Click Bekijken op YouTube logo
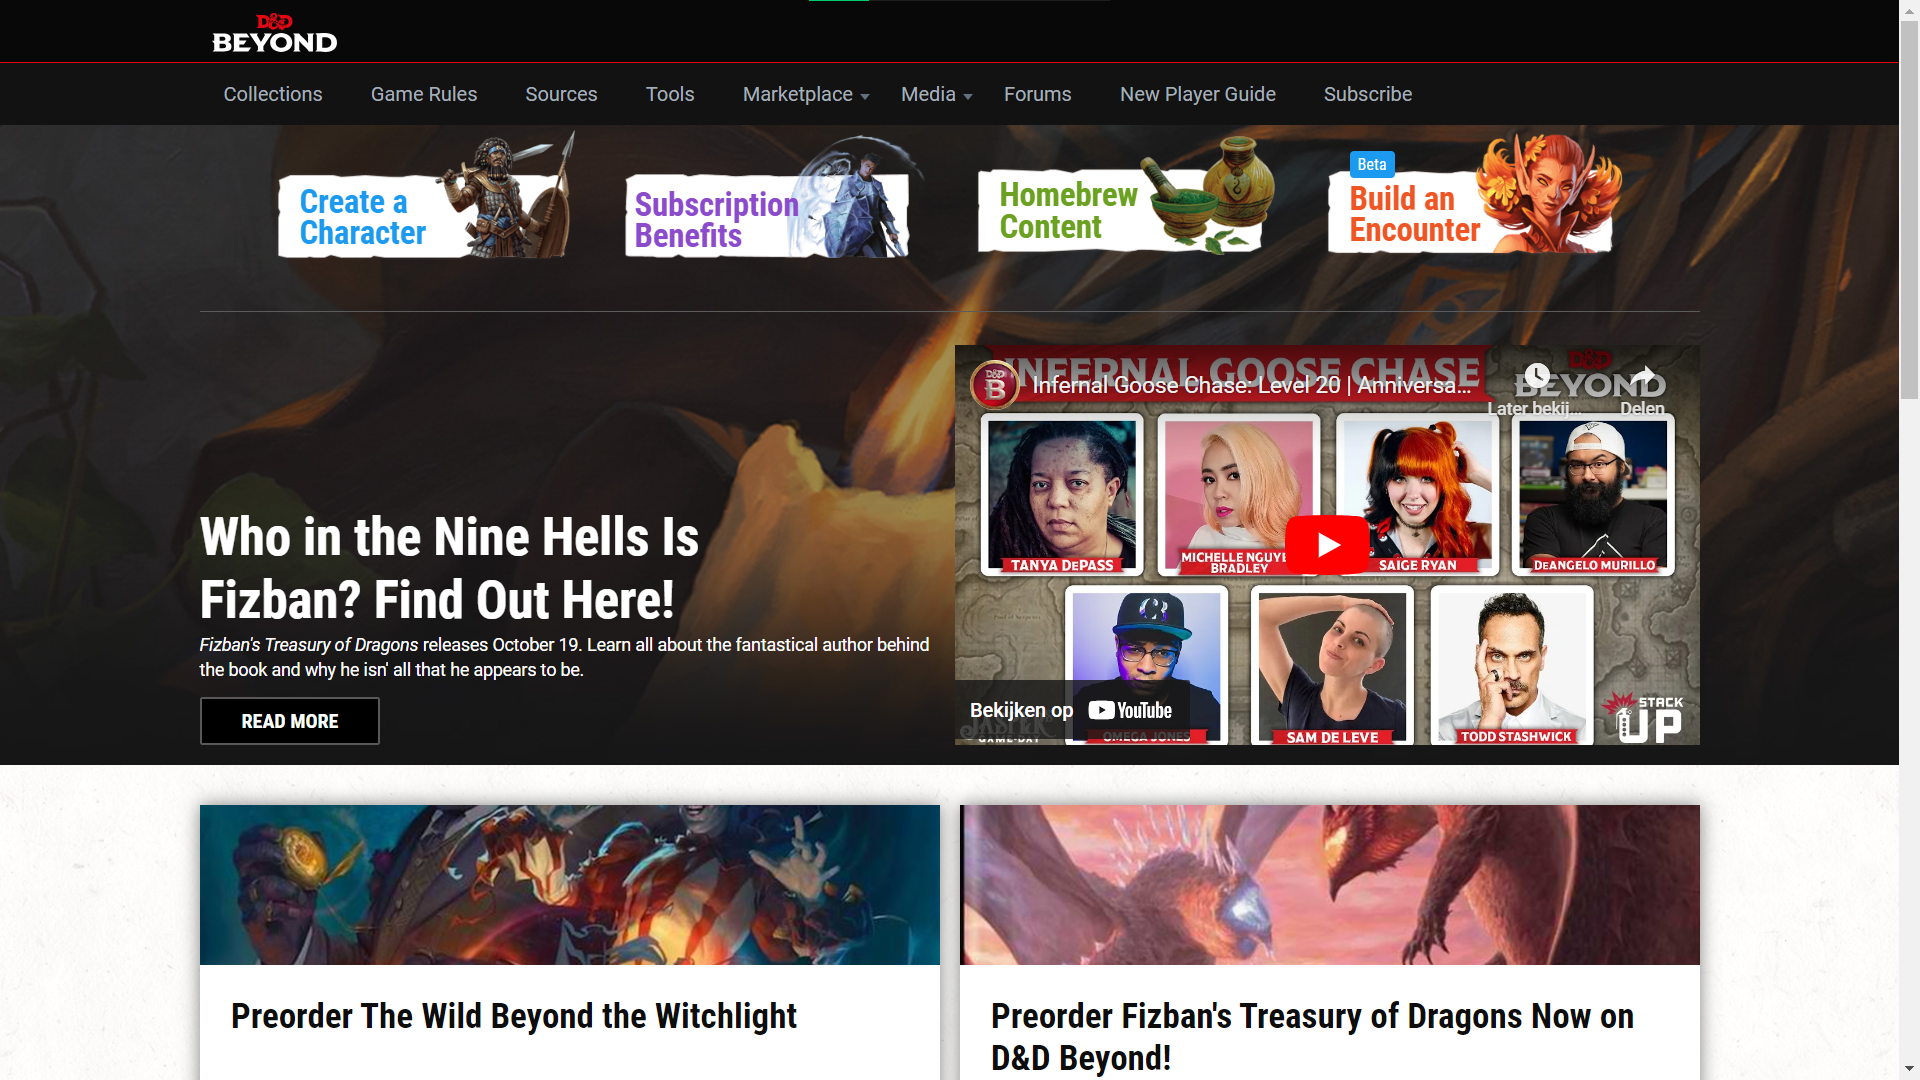The image size is (1920, 1080). pos(1130,710)
